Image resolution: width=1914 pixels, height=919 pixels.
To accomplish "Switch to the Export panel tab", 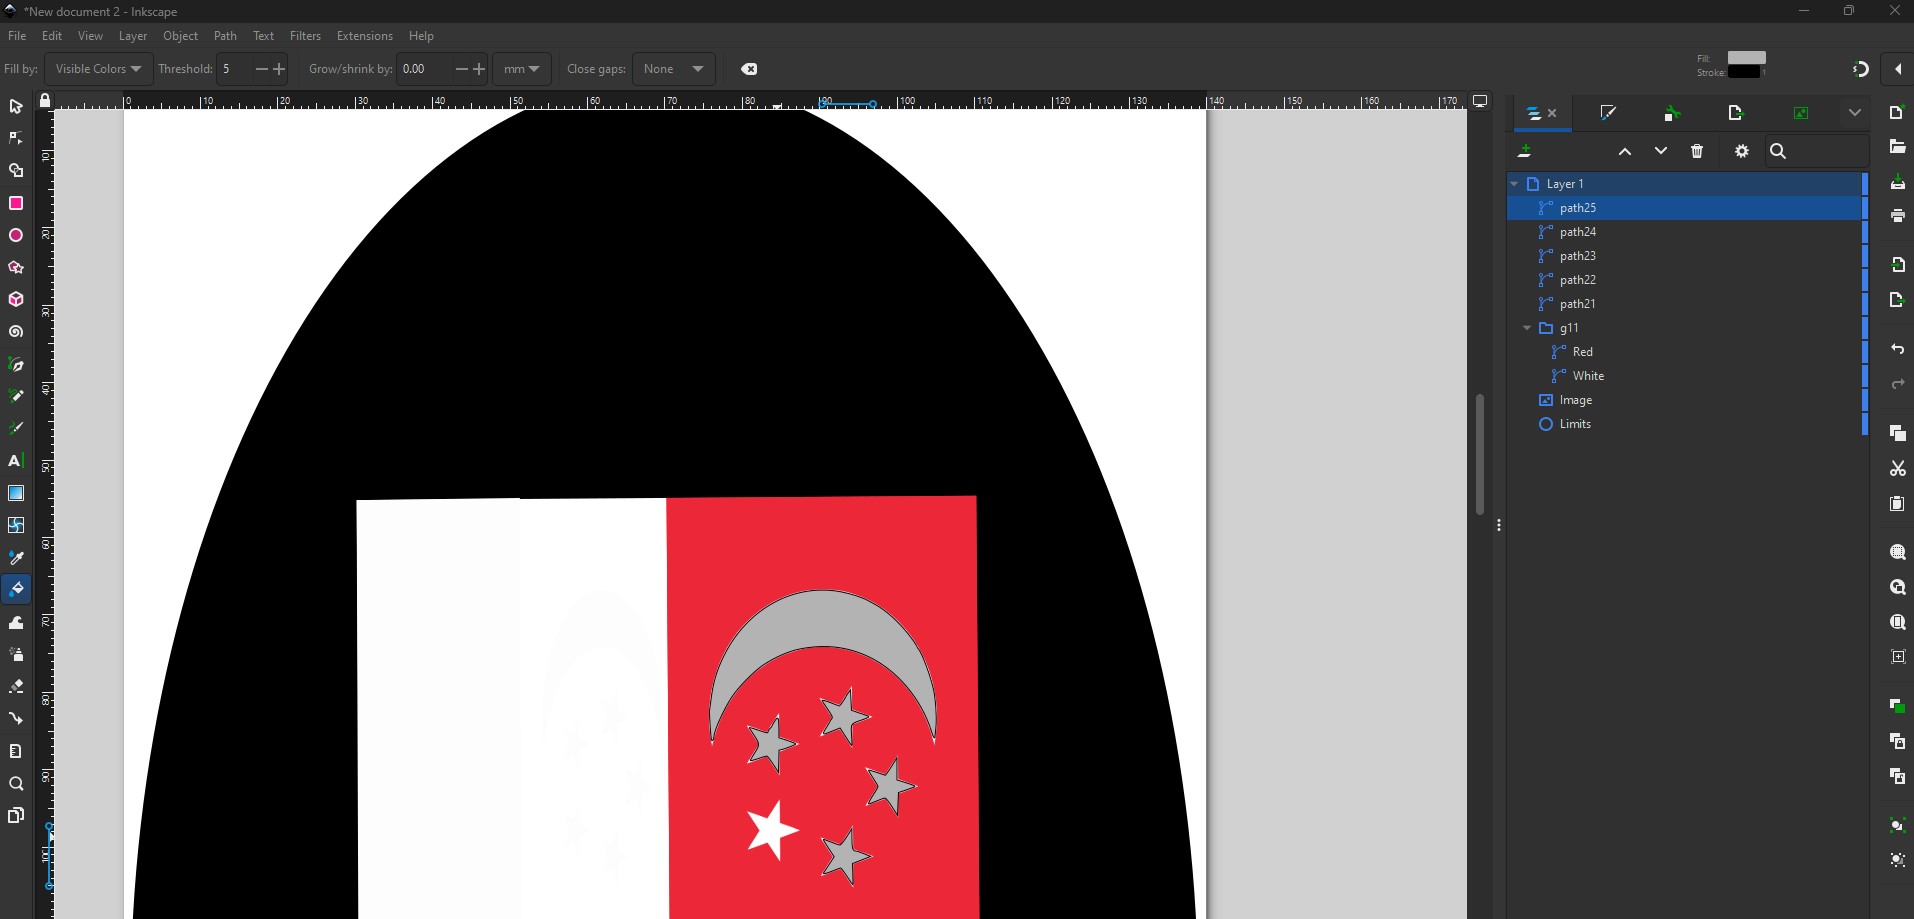I will click(x=1736, y=113).
